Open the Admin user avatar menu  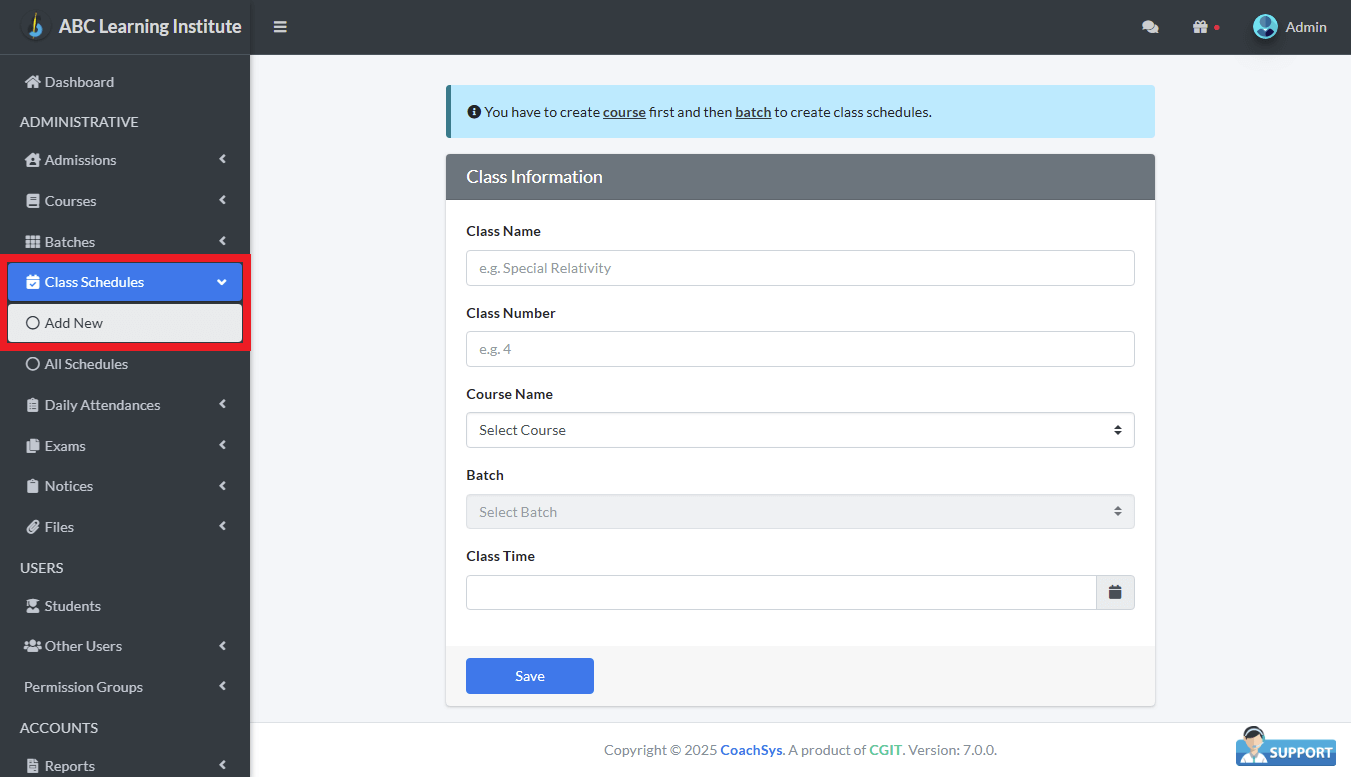pyautogui.click(x=1265, y=27)
